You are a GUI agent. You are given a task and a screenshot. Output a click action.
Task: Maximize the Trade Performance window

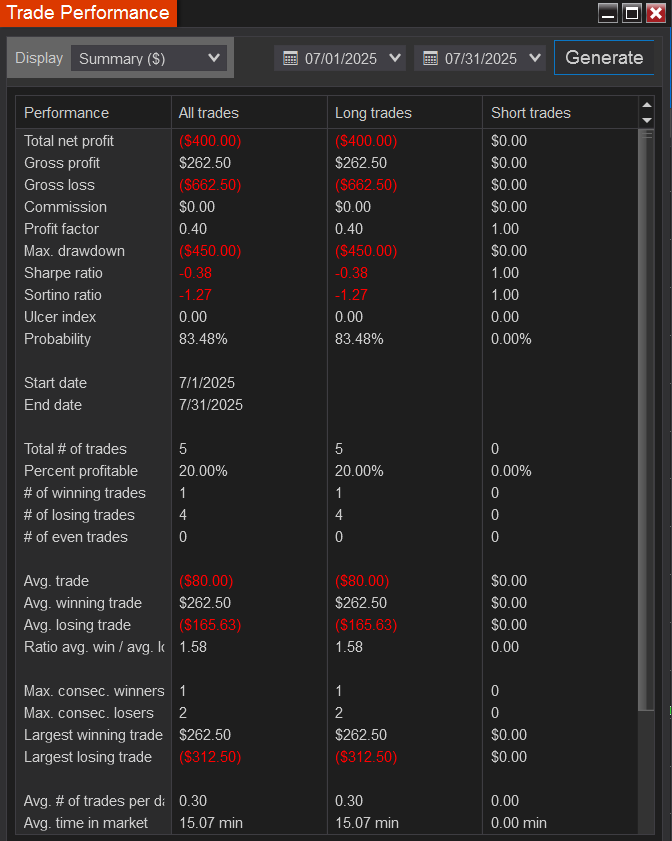pos(631,13)
